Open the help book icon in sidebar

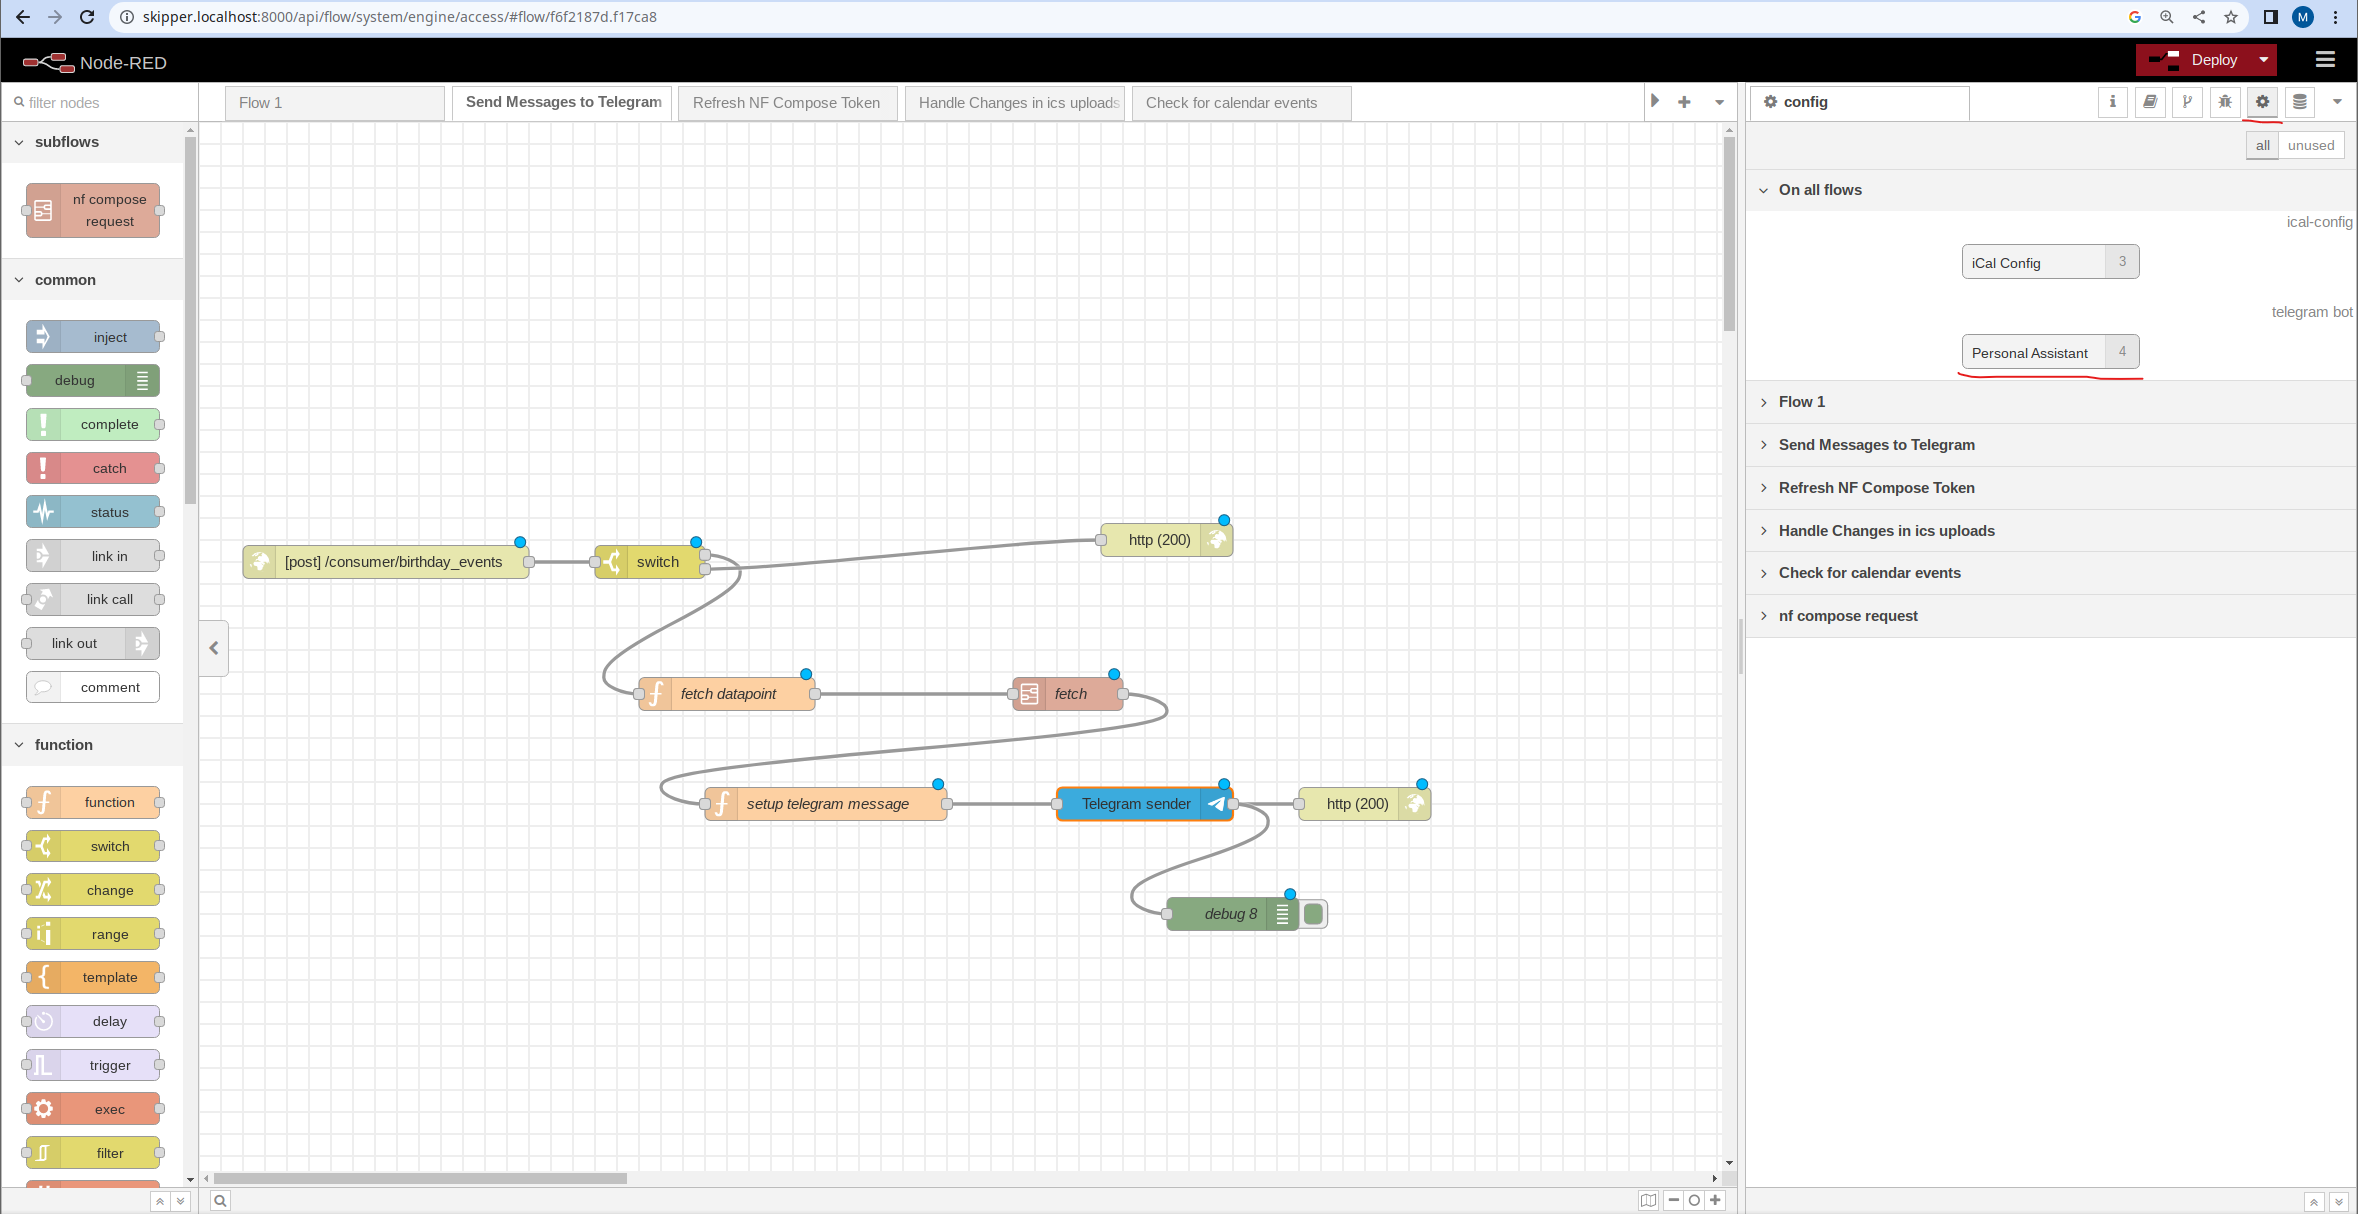(2150, 102)
